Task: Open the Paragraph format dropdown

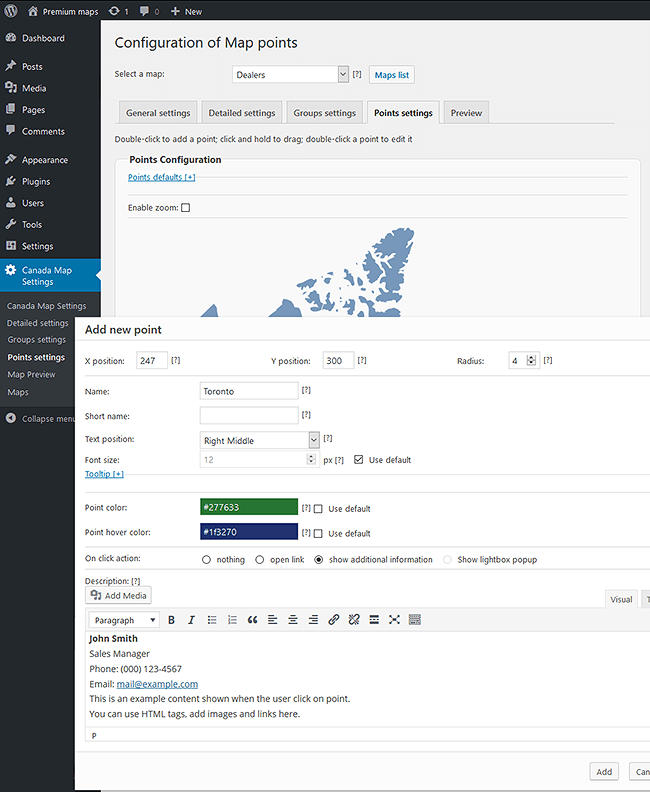Action: click(124, 620)
